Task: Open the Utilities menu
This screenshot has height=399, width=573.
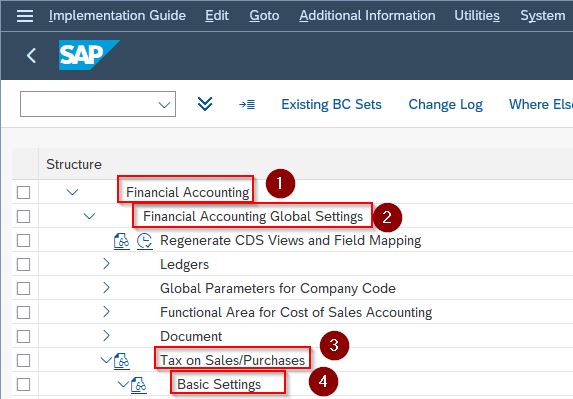Action: coord(477,16)
